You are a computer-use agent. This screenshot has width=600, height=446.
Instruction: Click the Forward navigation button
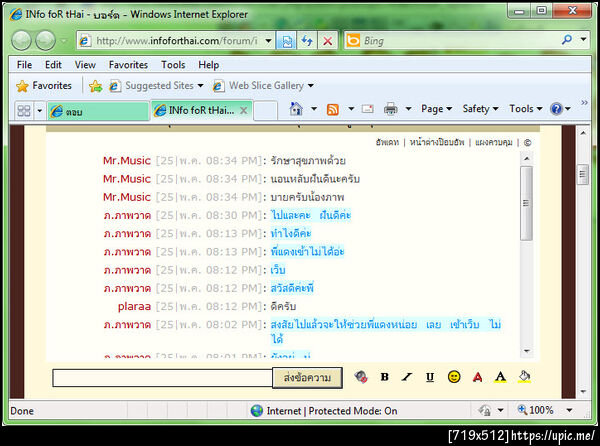click(45, 40)
